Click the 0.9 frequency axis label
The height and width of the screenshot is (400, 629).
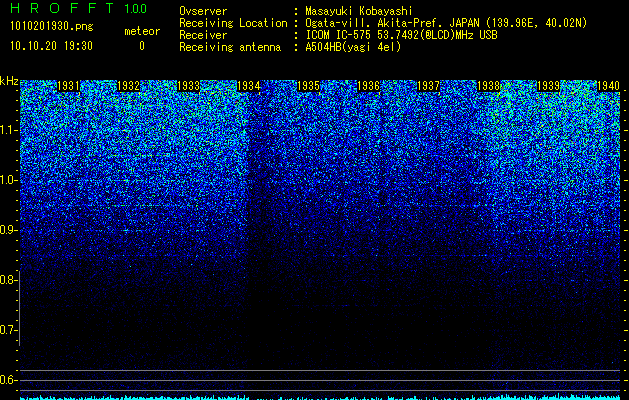coord(8,230)
